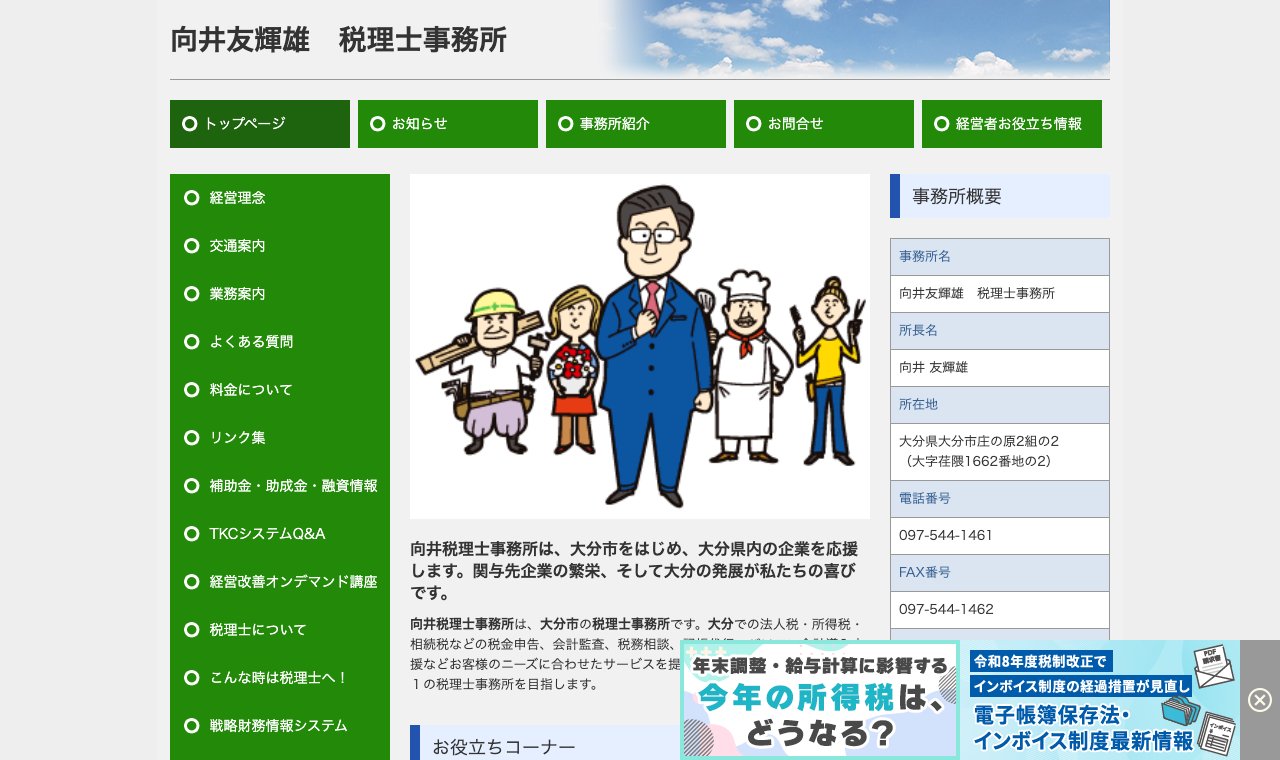Screen dimensions: 1280x760
Task: Go to お知らせ in the top menu
Action: click(448, 124)
